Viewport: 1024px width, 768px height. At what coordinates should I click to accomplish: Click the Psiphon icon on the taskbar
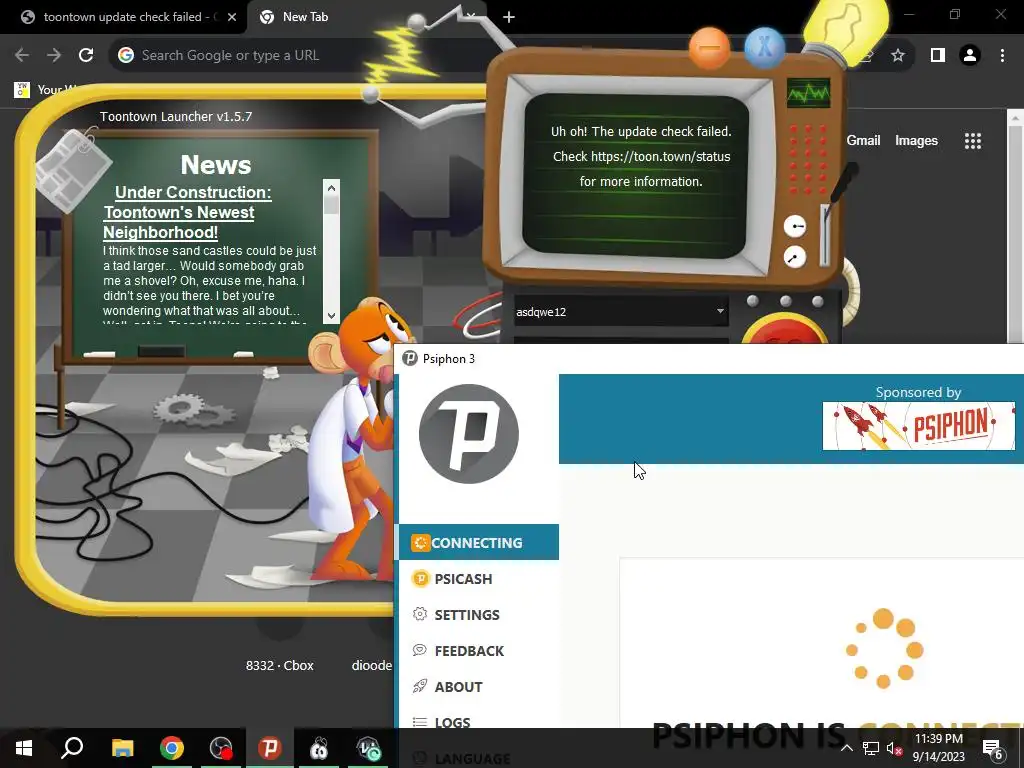[x=270, y=748]
